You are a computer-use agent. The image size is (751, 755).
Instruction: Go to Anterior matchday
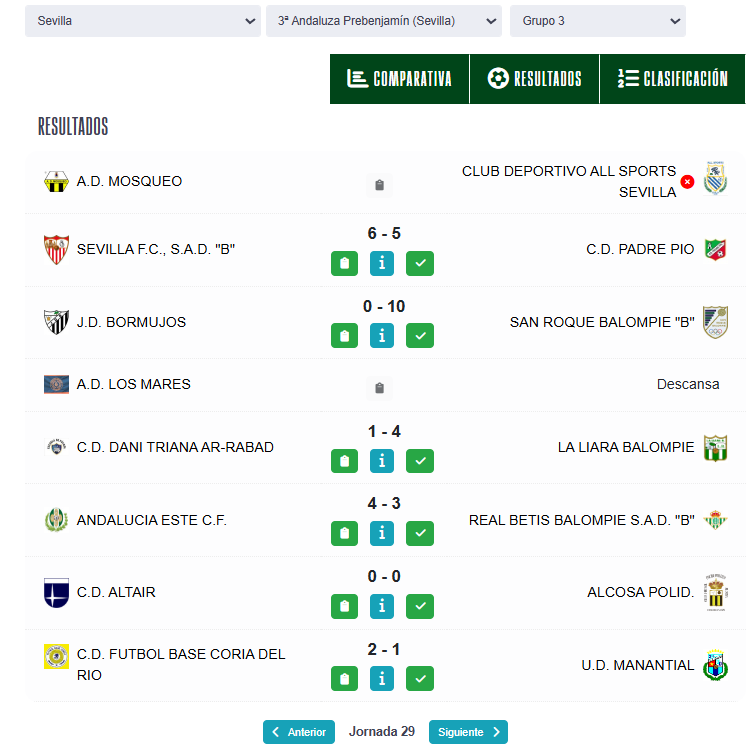(x=299, y=732)
